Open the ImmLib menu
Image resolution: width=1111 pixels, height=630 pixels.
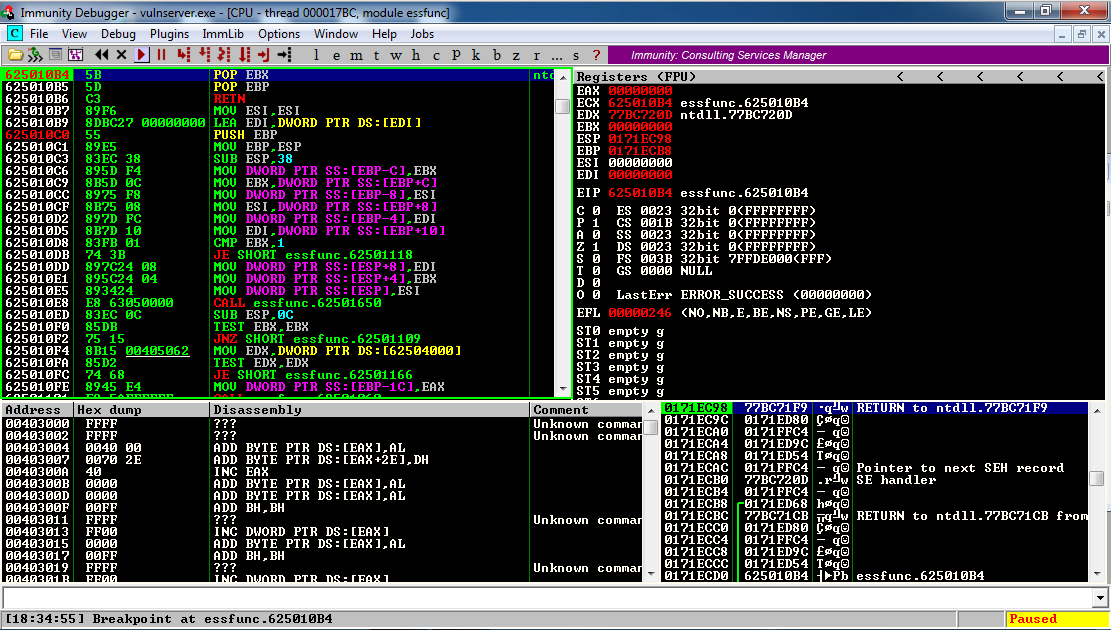223,34
